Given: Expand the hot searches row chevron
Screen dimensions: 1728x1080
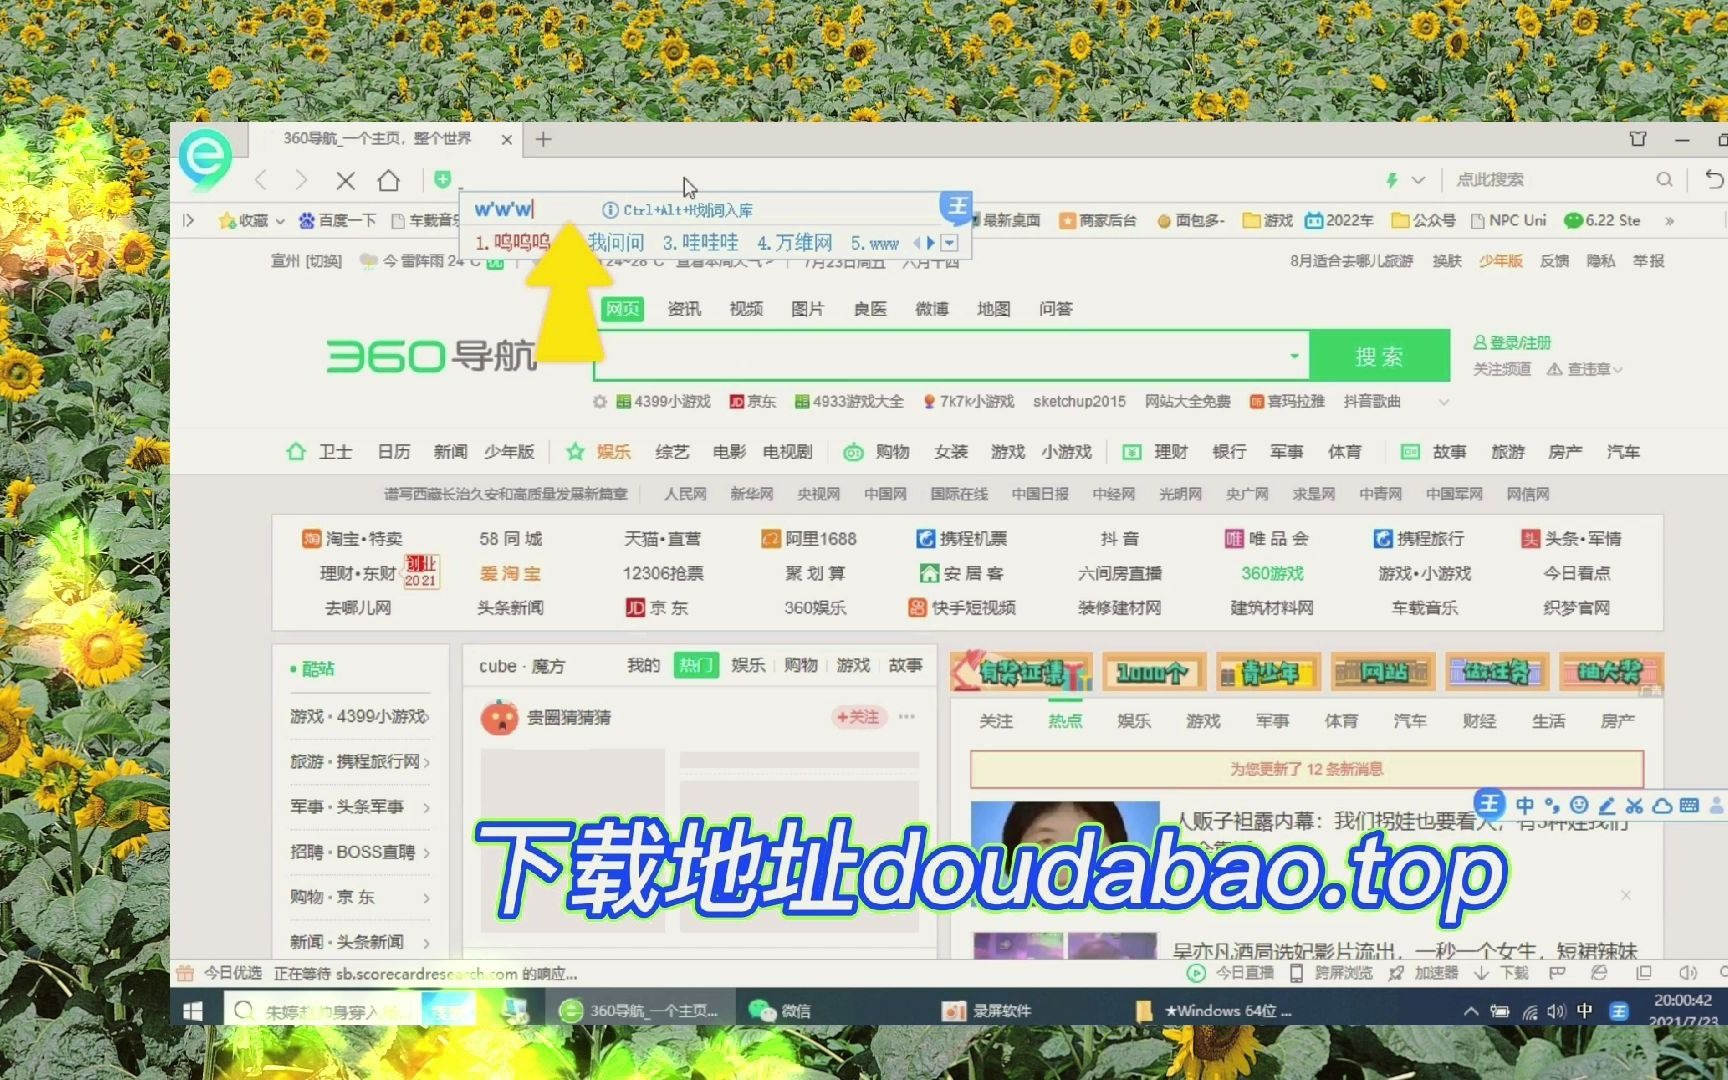Looking at the screenshot, I should coord(1443,402).
